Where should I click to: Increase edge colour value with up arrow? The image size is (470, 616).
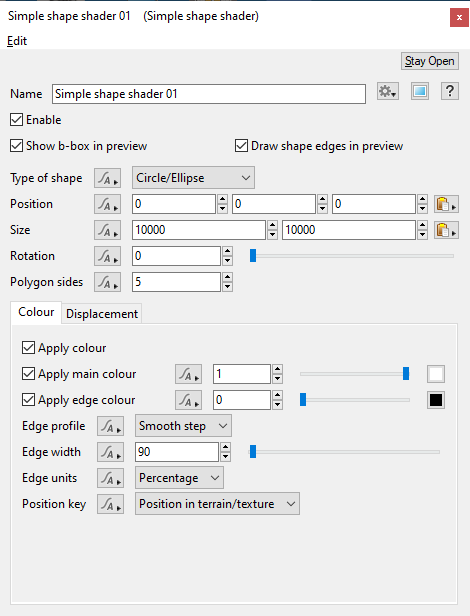[x=277, y=395]
